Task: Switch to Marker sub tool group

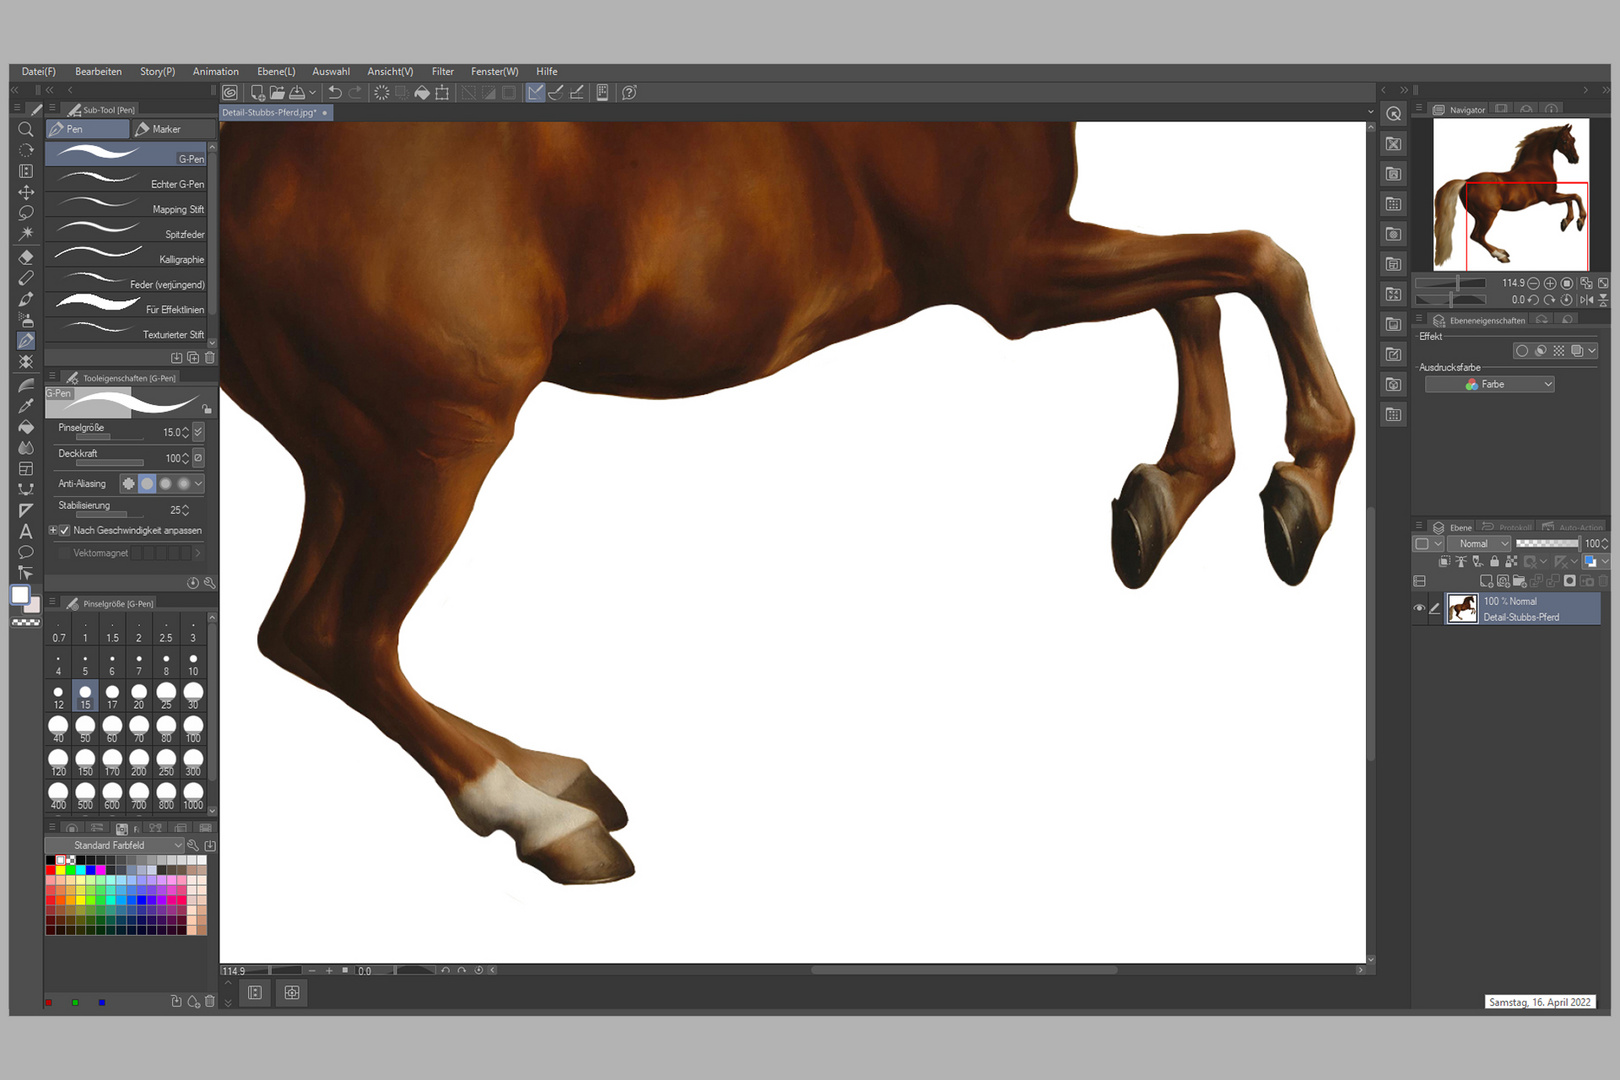Action: coord(173,129)
